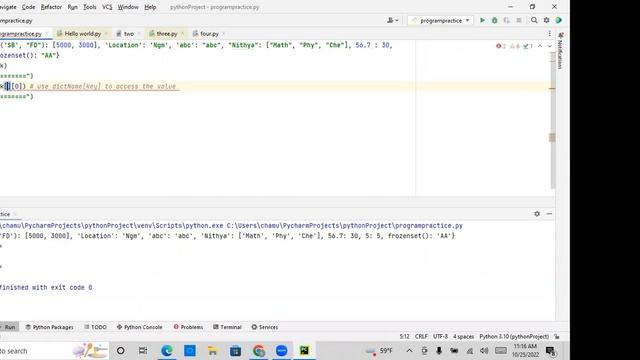Open PyCharm icon on taskbar

(x=304, y=351)
